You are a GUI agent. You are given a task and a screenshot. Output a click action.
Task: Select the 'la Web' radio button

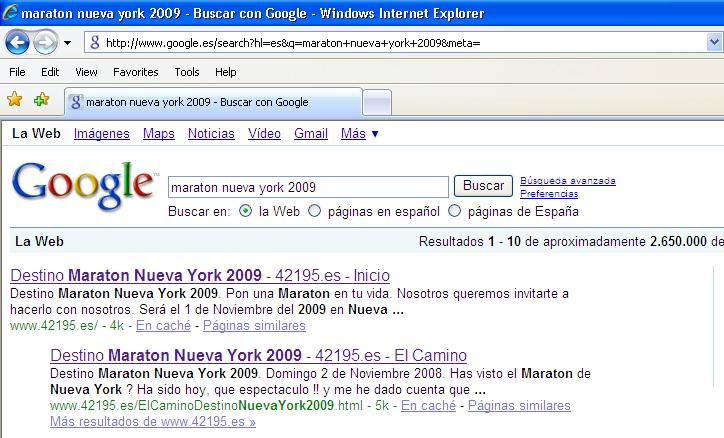246,211
